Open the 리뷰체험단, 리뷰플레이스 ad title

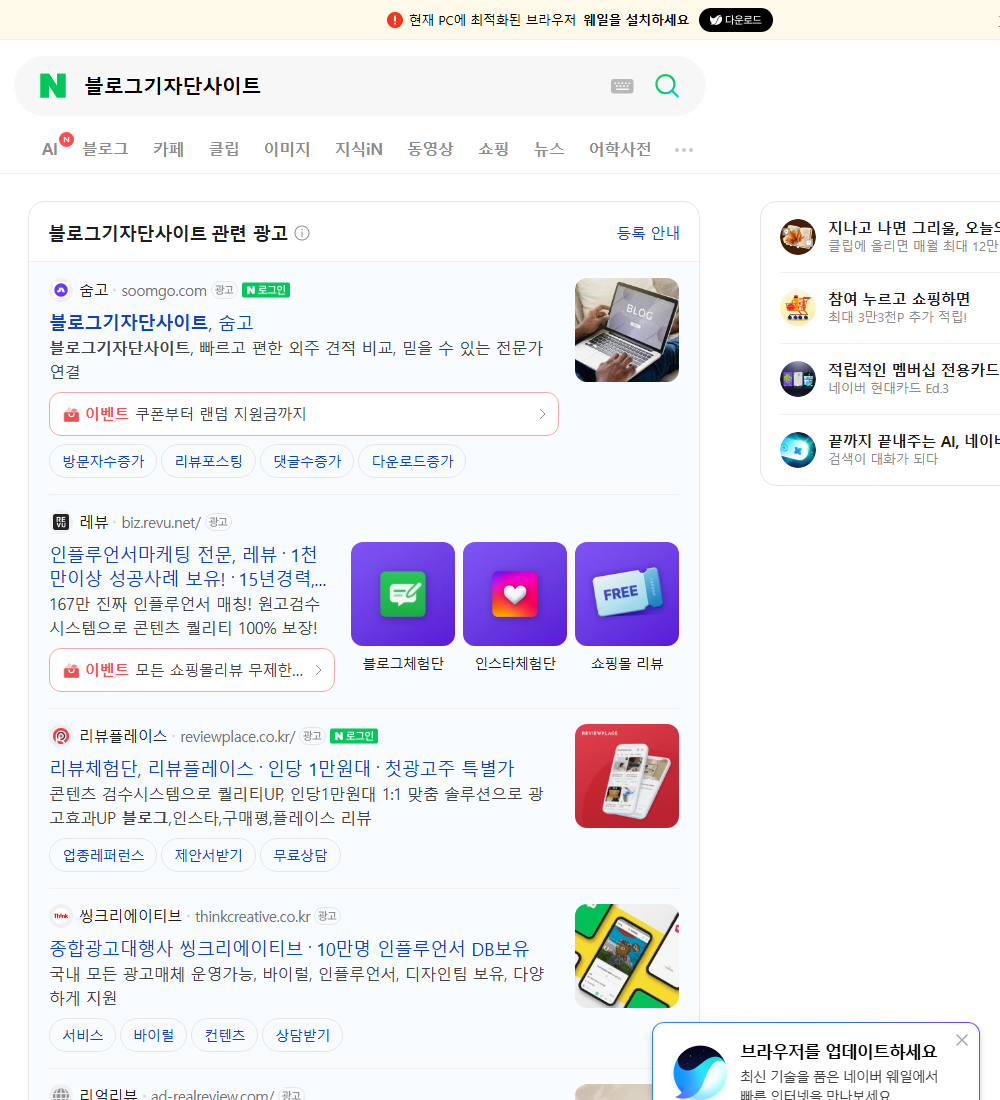(281, 768)
